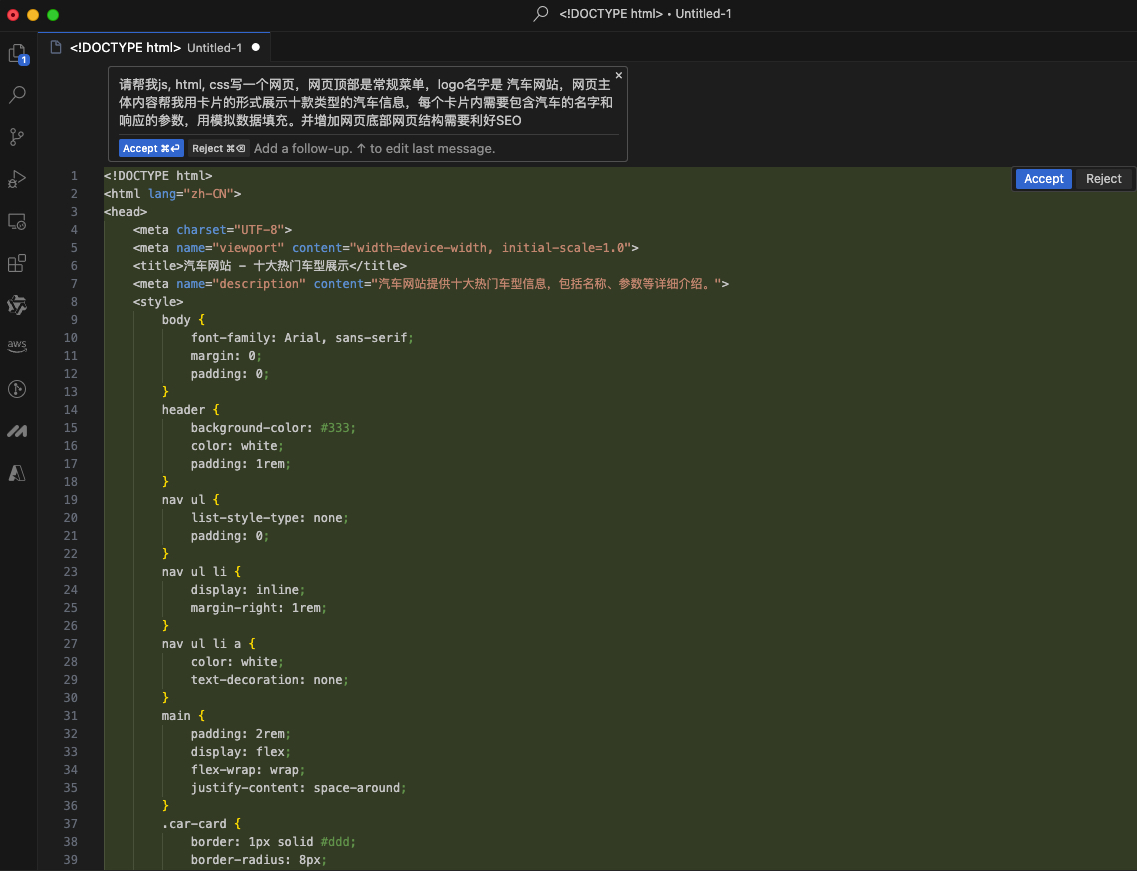Open the Extensions marketplace view
The height and width of the screenshot is (871, 1137).
(17, 263)
